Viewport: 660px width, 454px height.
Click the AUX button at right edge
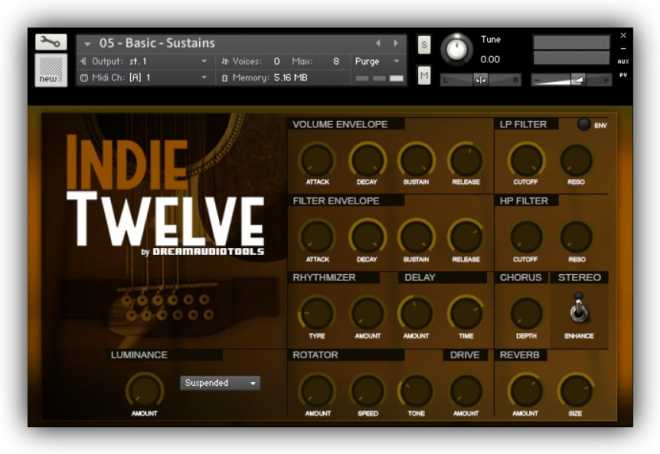pyautogui.click(x=623, y=62)
